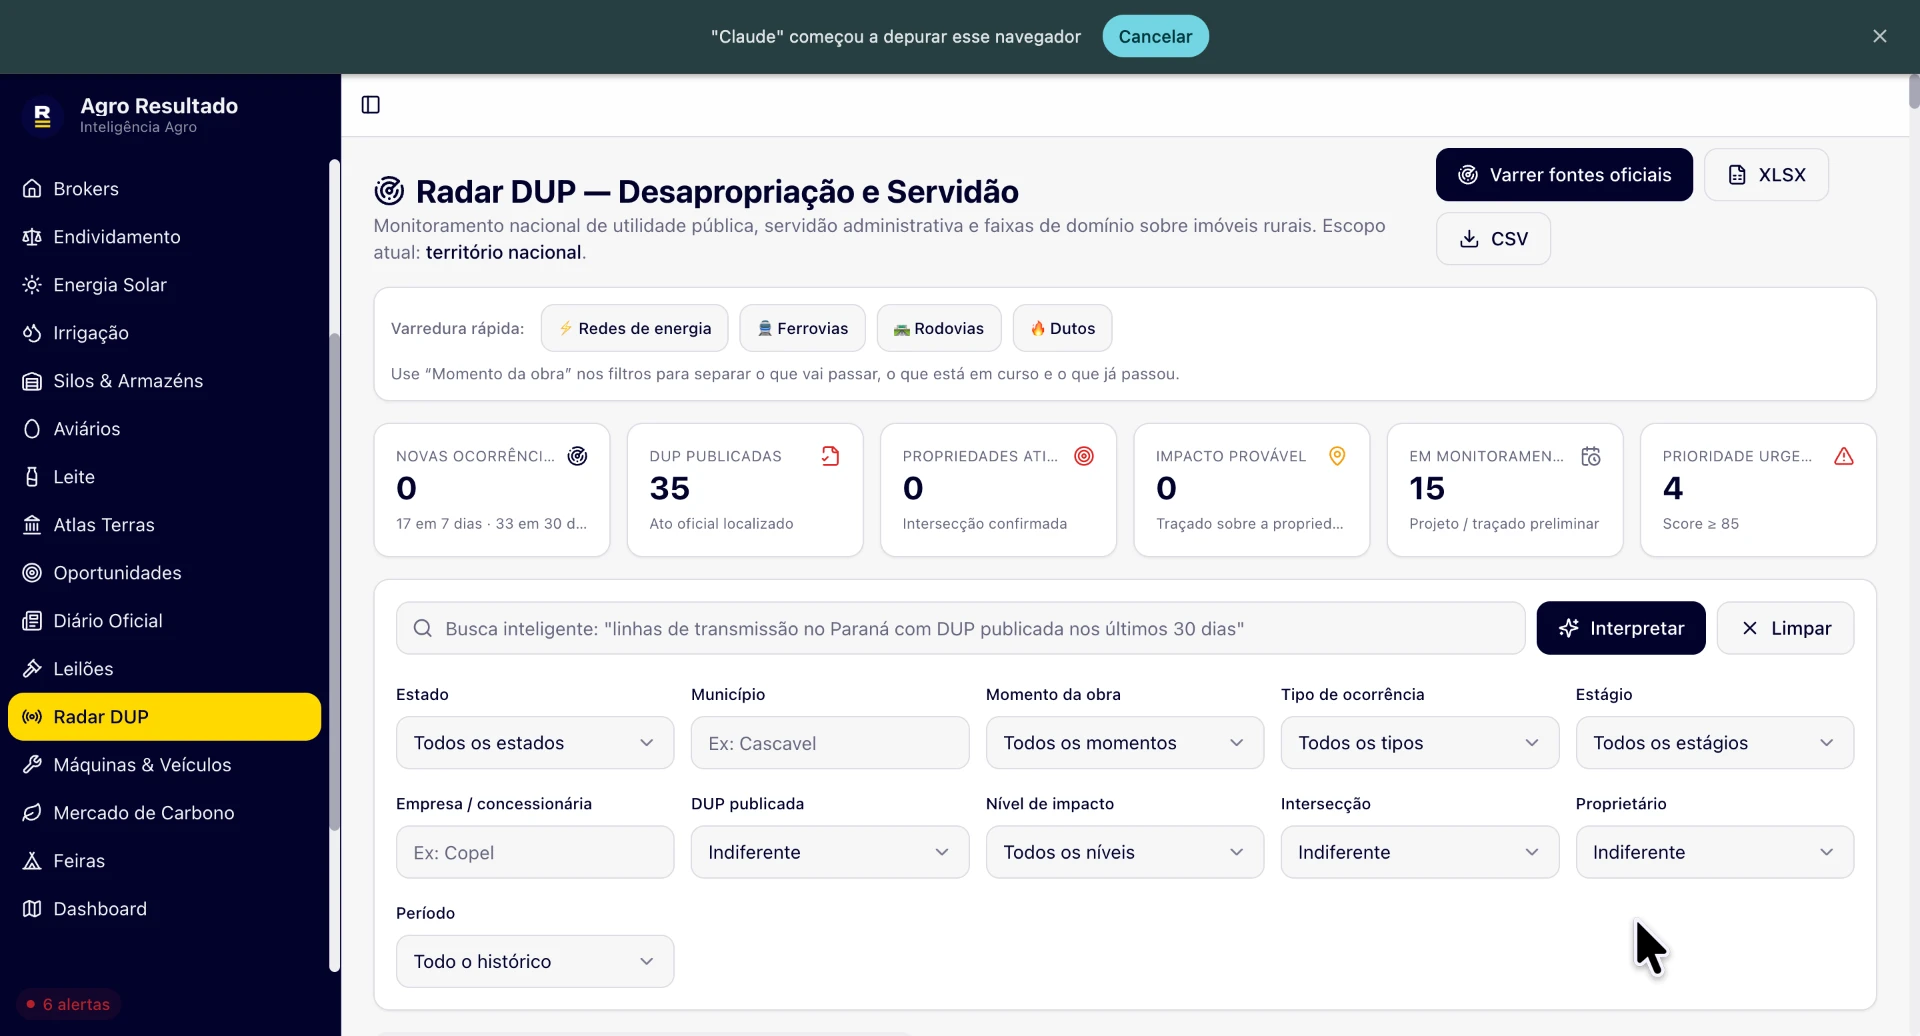Download the CSV export
This screenshot has width=1920, height=1036.
[x=1493, y=239]
